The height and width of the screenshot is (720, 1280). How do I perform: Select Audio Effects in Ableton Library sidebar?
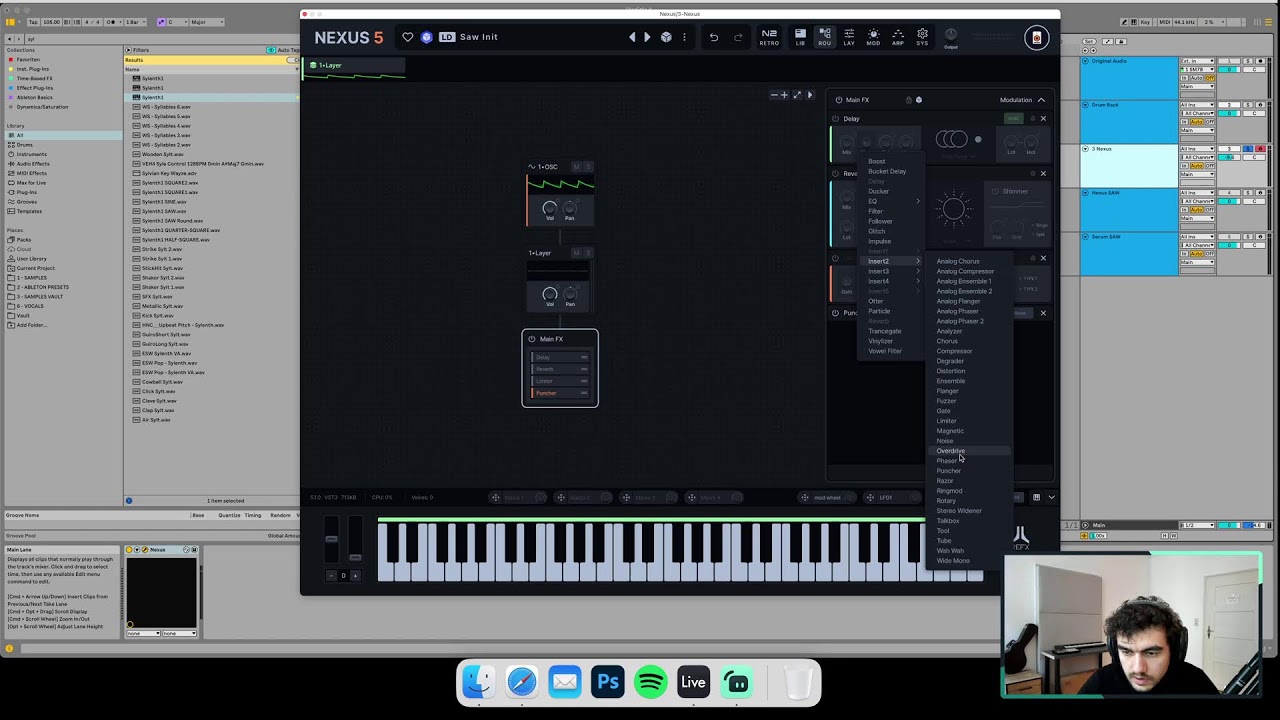[x=33, y=164]
